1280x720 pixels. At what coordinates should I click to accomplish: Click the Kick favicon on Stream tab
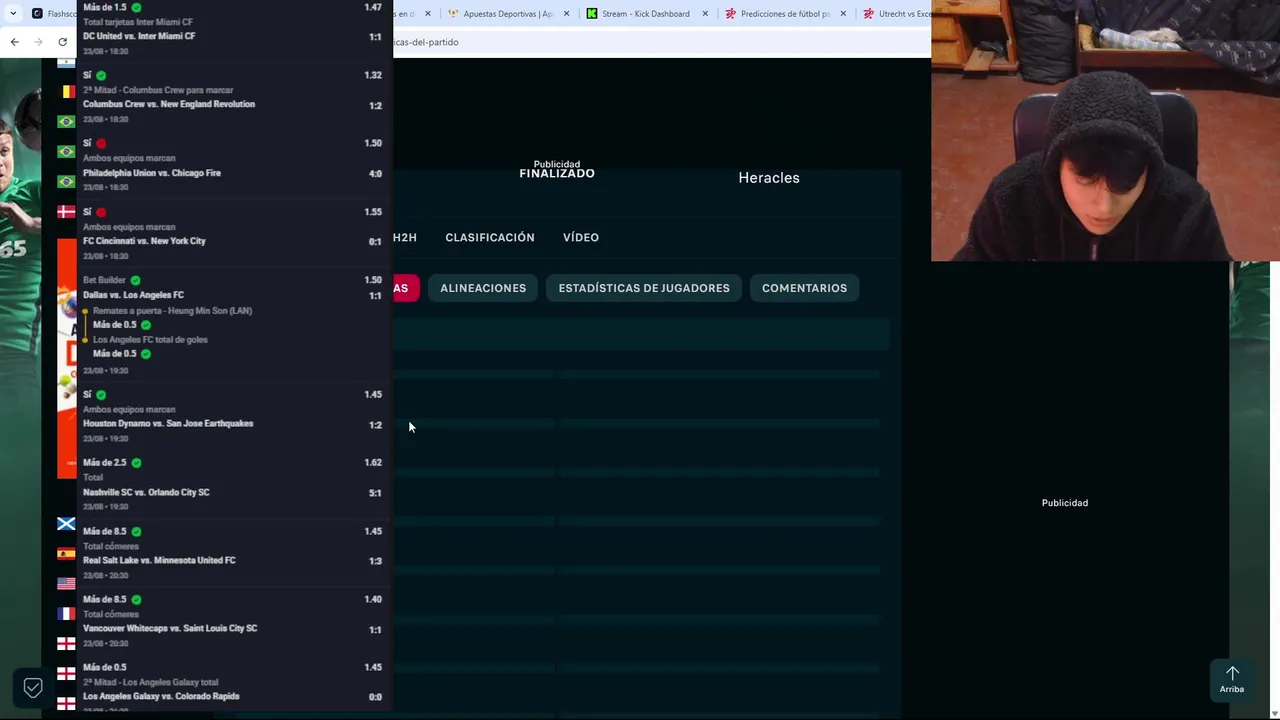click(592, 14)
